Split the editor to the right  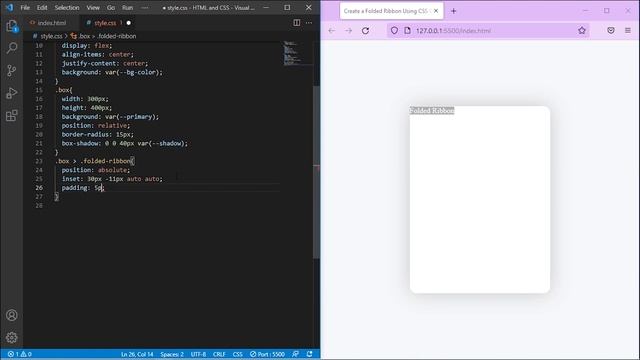(x=297, y=23)
